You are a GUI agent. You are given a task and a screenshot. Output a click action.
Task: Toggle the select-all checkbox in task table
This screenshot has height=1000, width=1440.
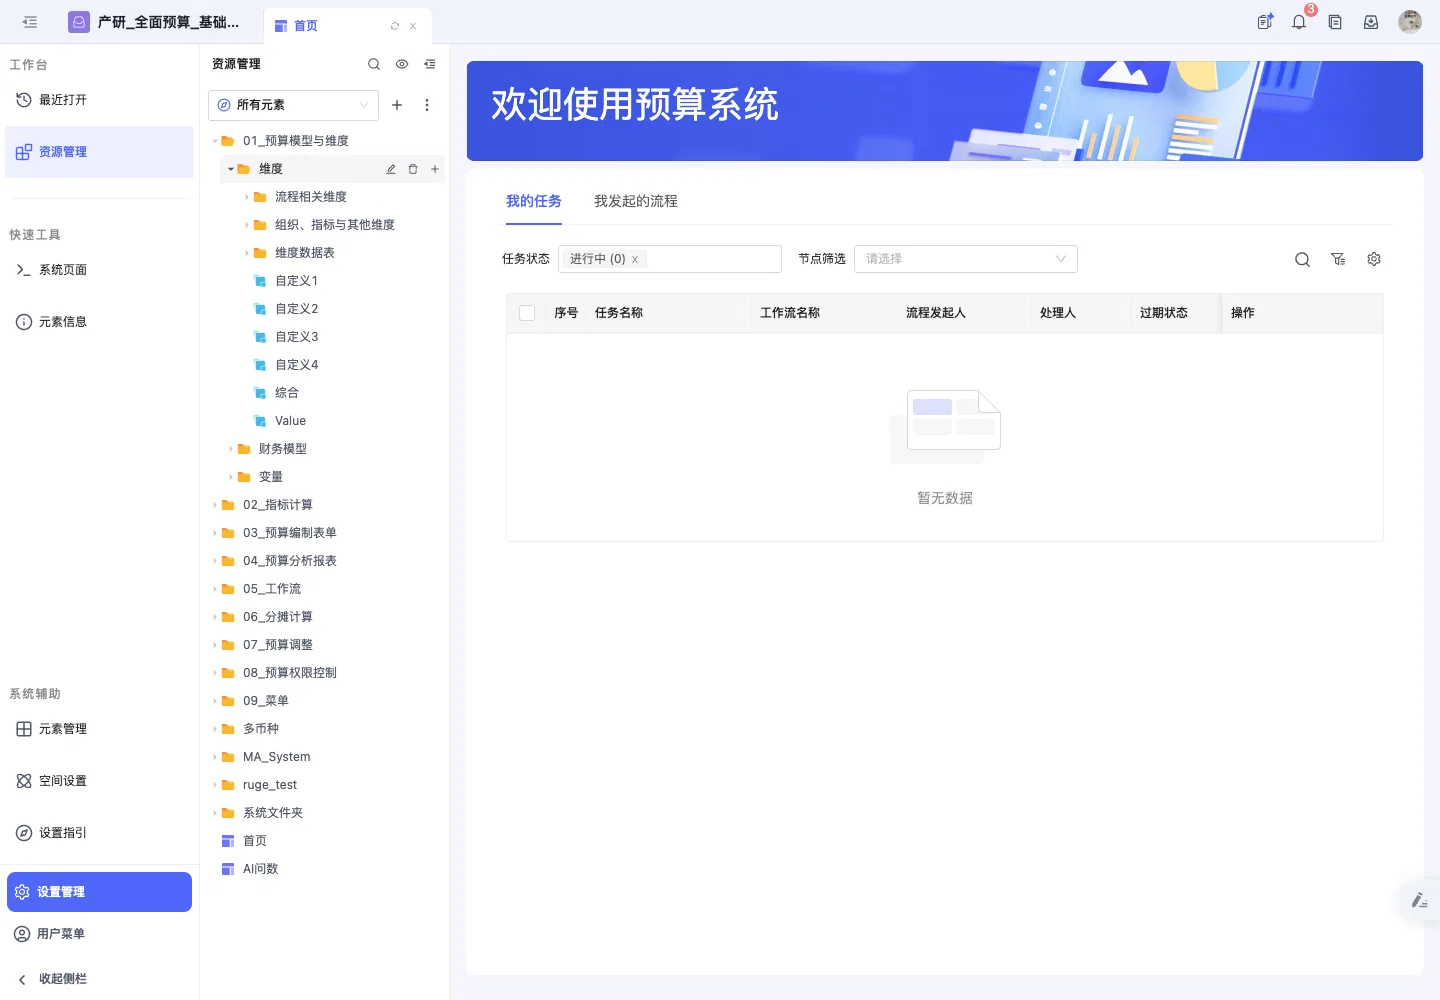(x=527, y=313)
